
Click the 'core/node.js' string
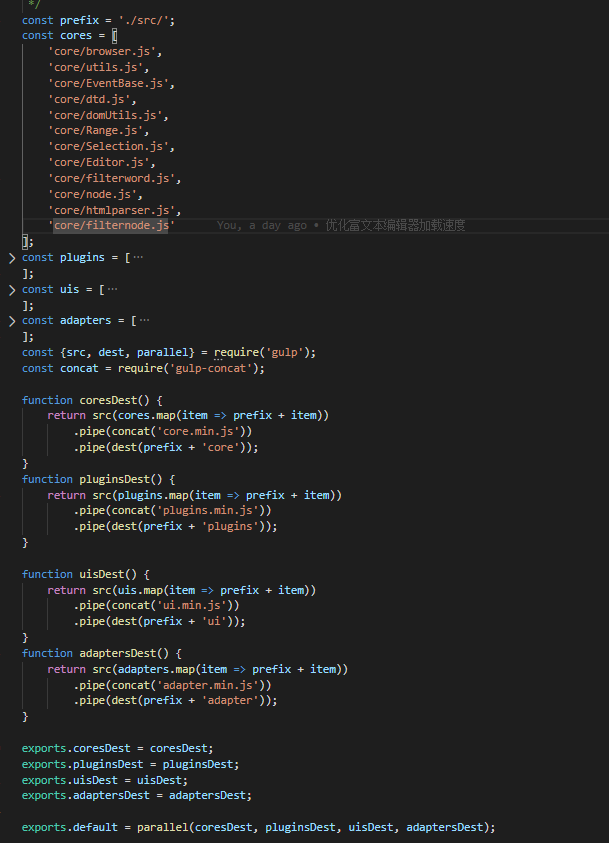pyautogui.click(x=92, y=195)
